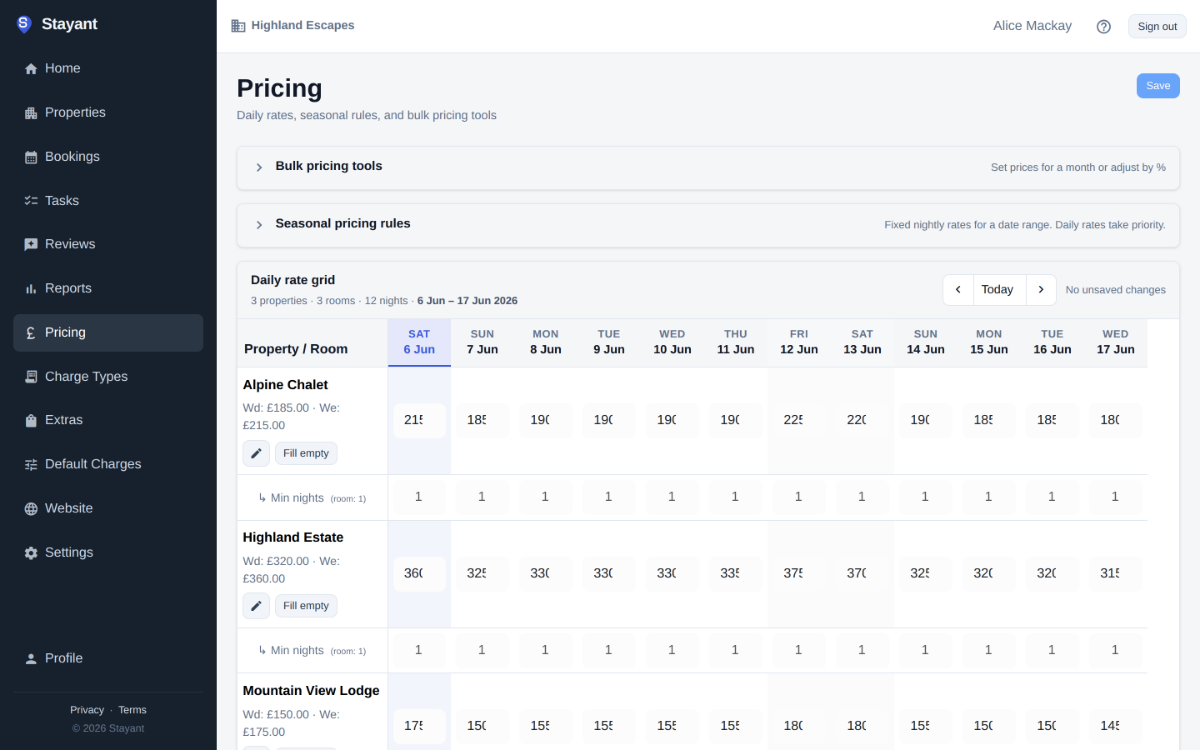Edit Alpine Chalet rate for Wed 17 Jun
Viewport: 1200px width, 750px height.
(x=1115, y=421)
